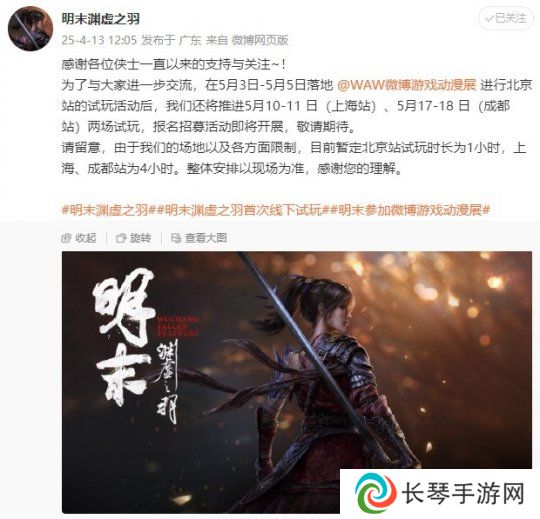Screen dimensions: 540x519
Task: Rotate the image with the 旋转 label
Action: pyautogui.click(x=141, y=238)
